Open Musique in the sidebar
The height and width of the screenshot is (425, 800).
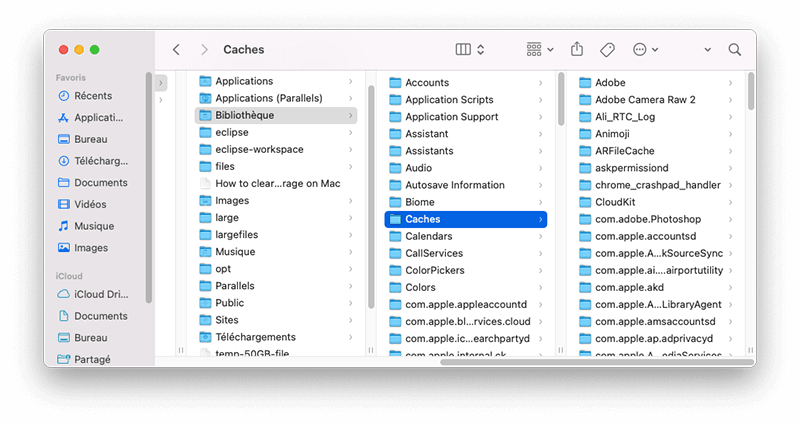pyautogui.click(x=86, y=226)
